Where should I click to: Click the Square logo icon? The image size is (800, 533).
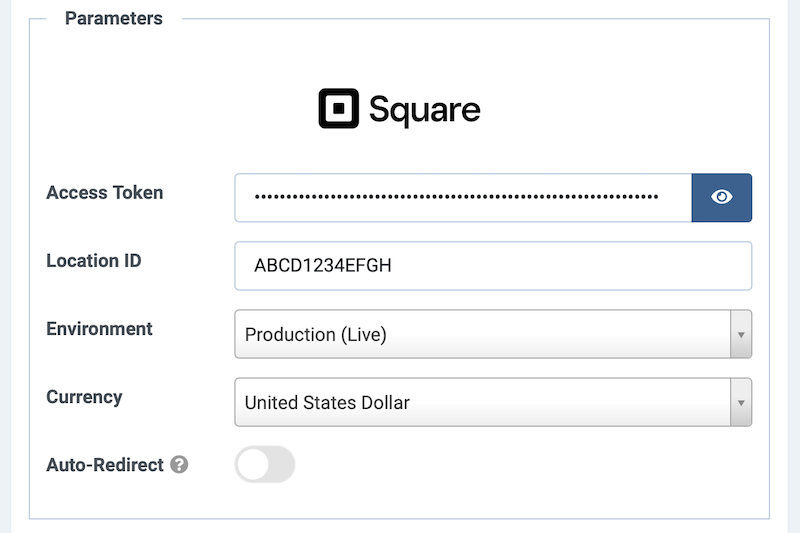tap(339, 109)
